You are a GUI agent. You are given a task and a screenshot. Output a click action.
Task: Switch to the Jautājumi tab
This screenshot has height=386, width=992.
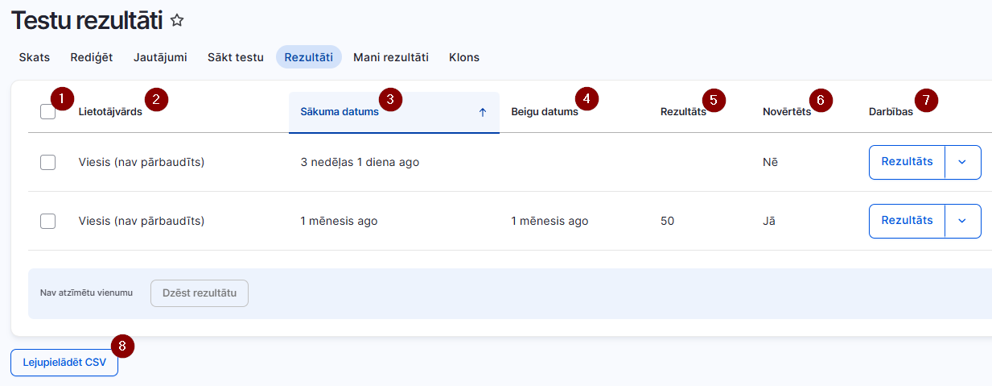(160, 57)
